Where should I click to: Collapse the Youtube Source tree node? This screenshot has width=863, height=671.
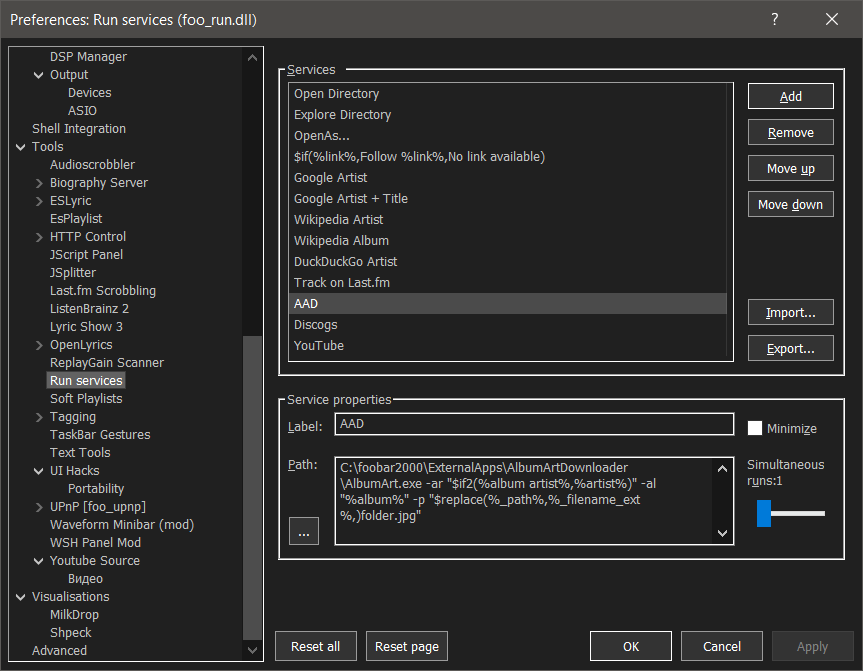coord(39,561)
